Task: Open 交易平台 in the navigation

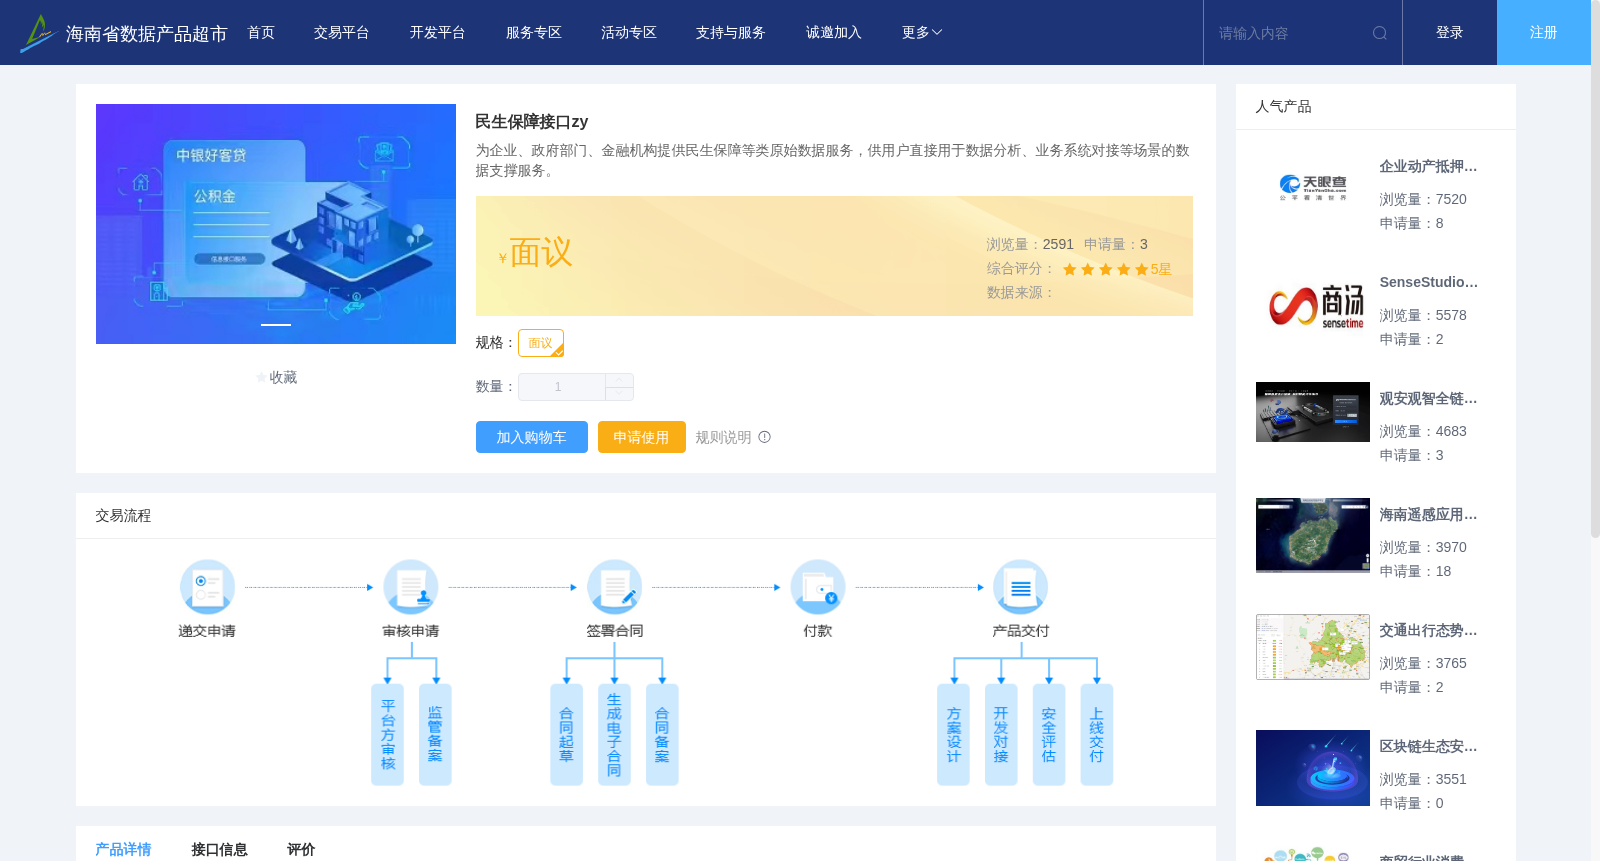Action: tap(342, 33)
